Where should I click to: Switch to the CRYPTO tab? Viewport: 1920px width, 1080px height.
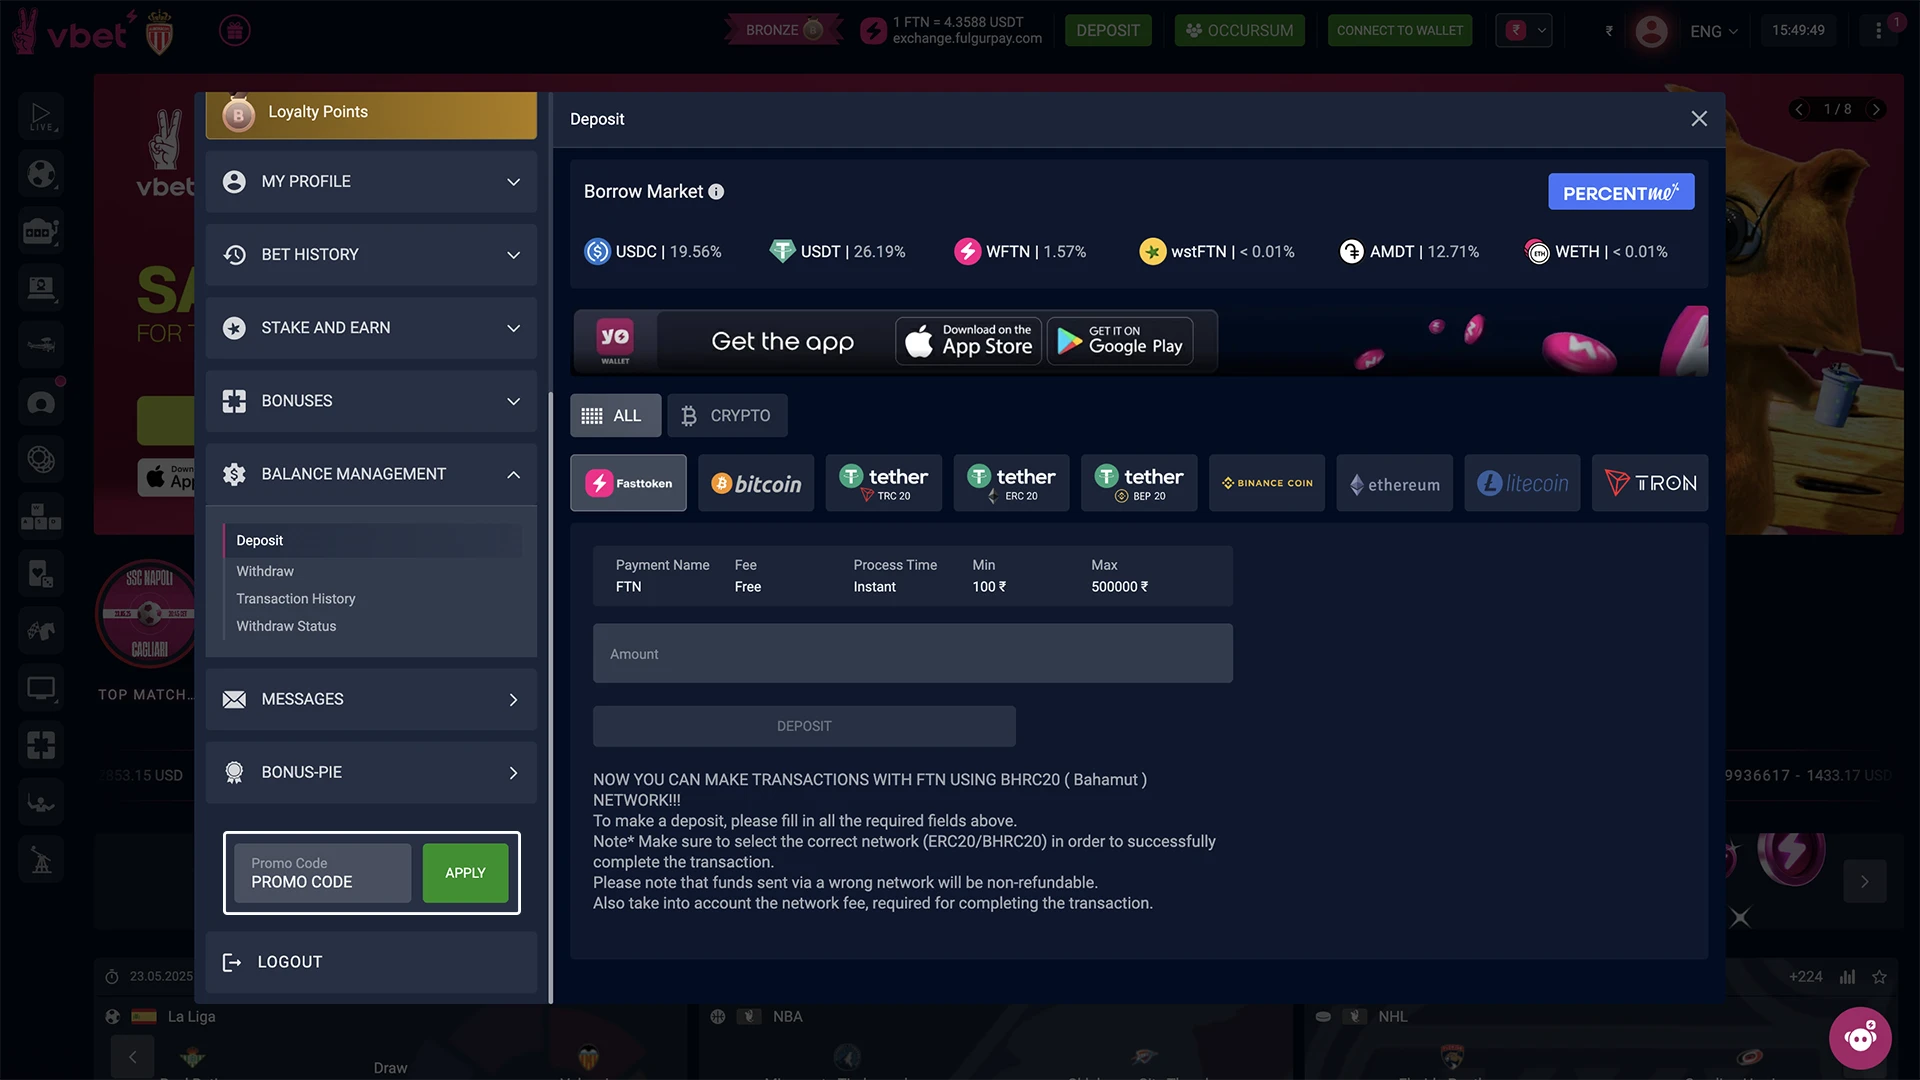coord(727,415)
